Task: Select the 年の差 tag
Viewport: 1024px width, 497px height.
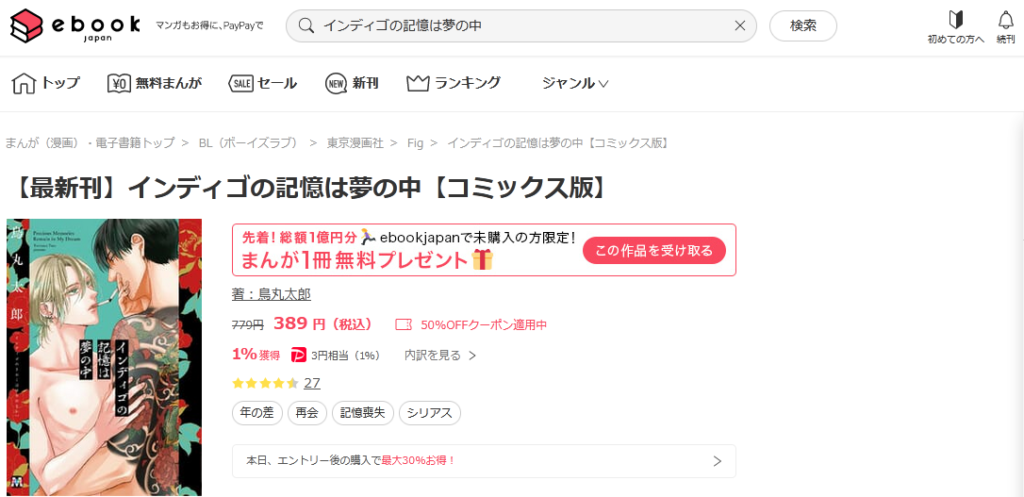Action: (x=257, y=413)
